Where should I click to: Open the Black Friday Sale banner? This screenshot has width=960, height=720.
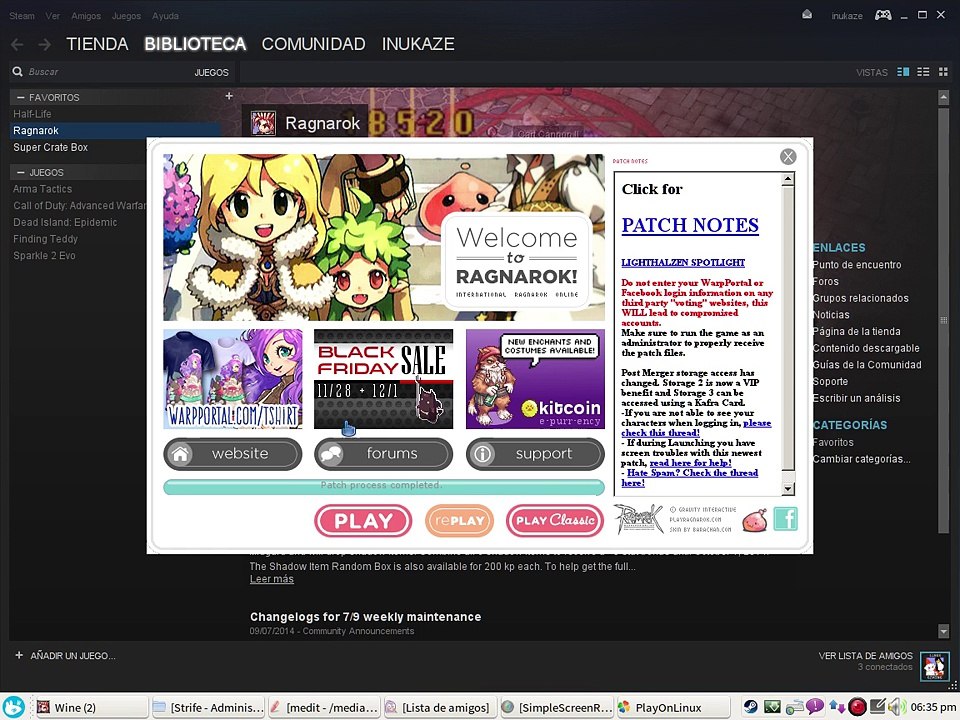[384, 379]
